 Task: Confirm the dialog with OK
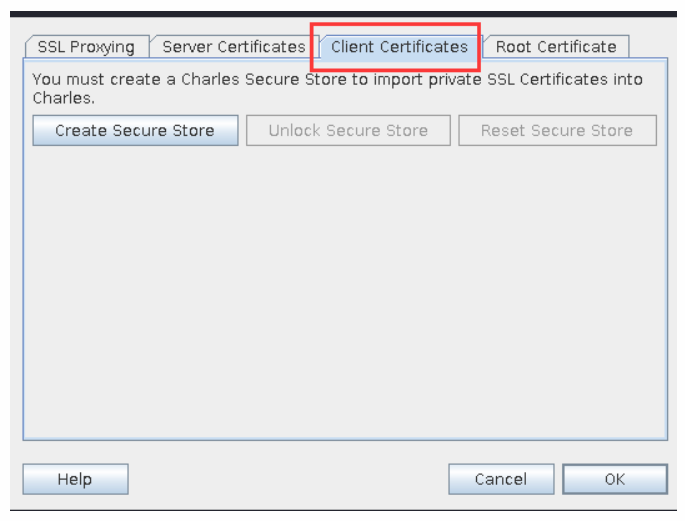pos(615,479)
